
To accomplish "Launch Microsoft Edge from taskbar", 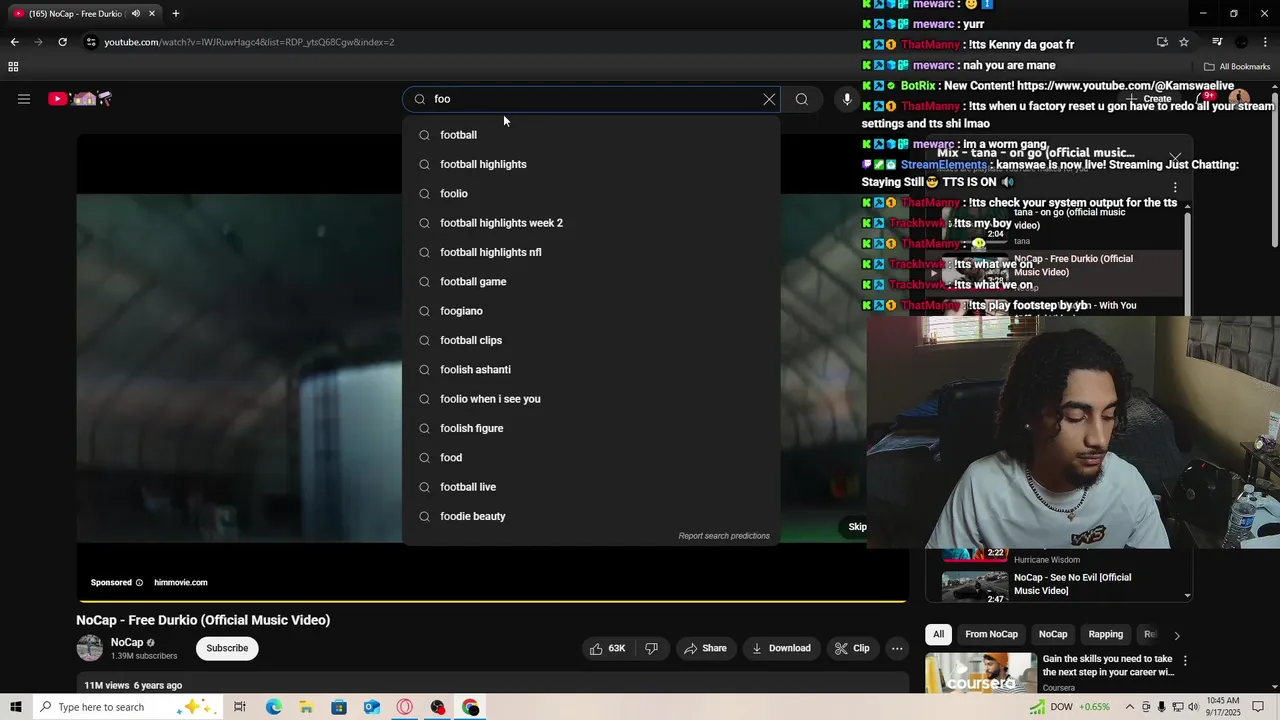I will pyautogui.click(x=273, y=707).
